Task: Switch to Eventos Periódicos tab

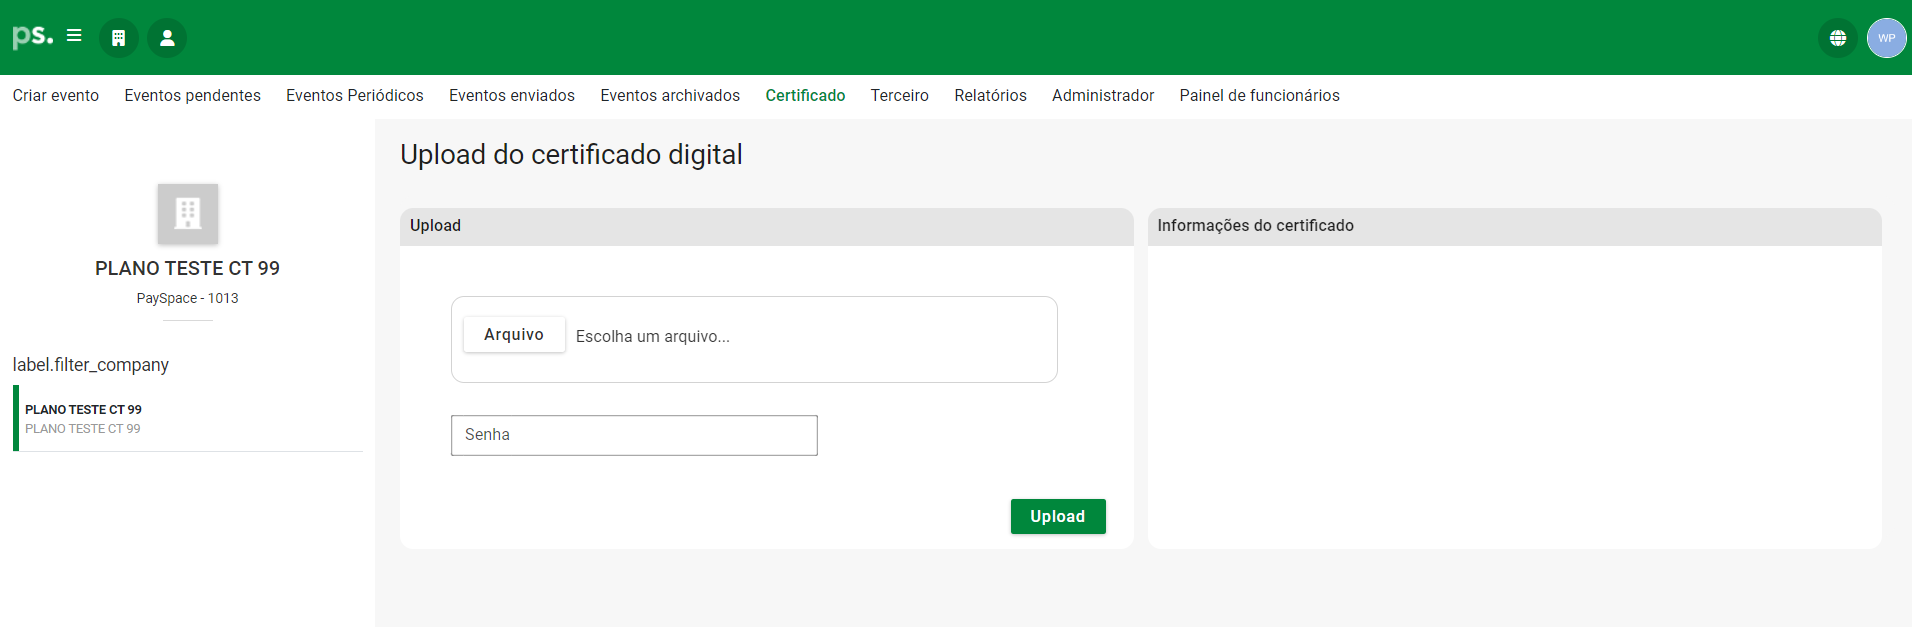Action: click(x=354, y=96)
